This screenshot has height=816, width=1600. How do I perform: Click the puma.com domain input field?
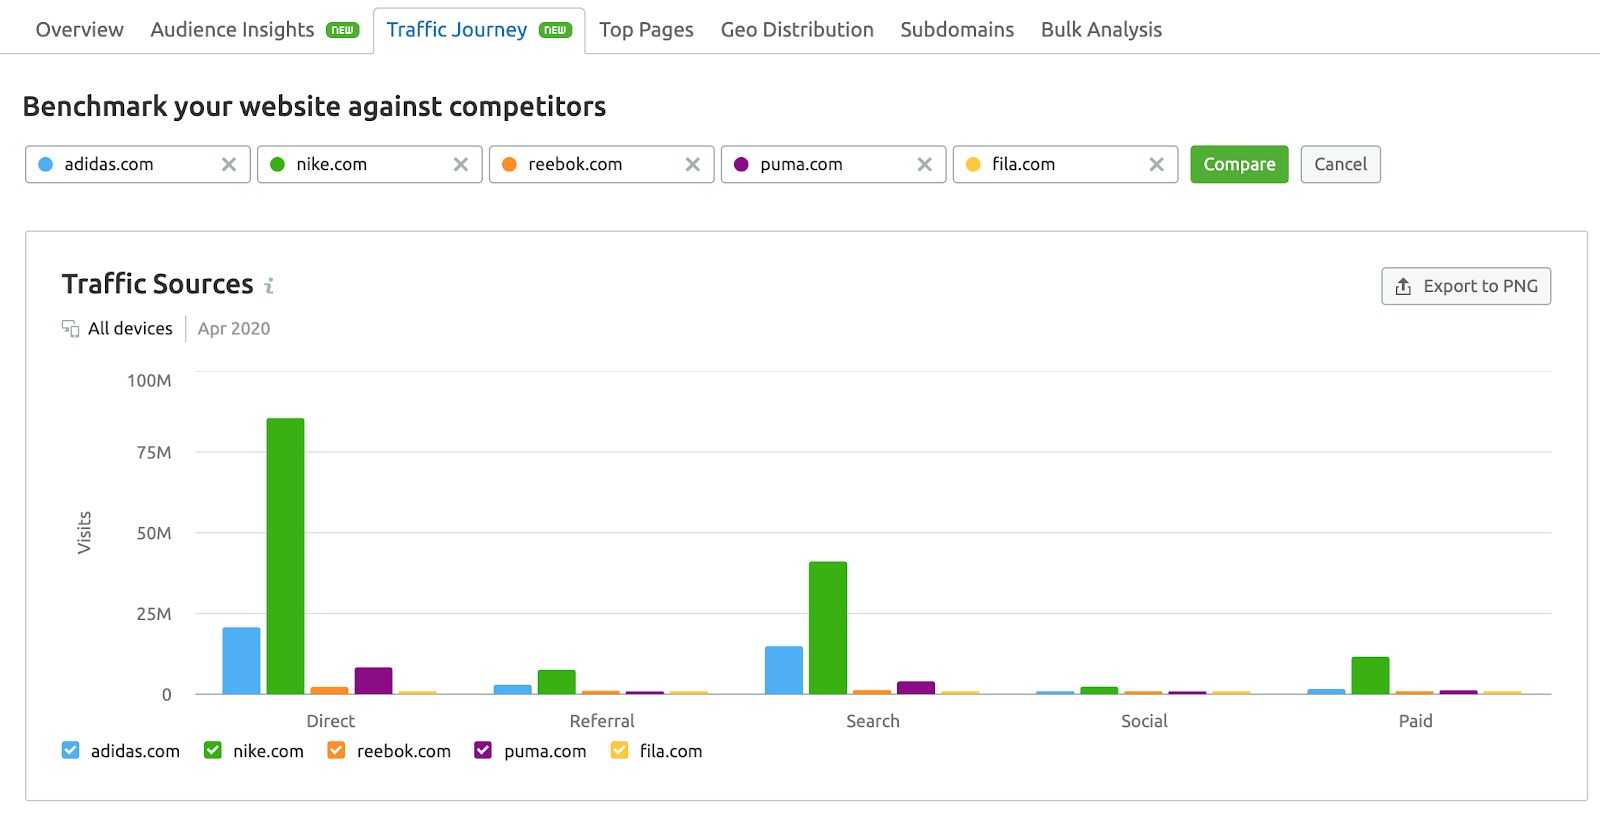click(x=834, y=164)
